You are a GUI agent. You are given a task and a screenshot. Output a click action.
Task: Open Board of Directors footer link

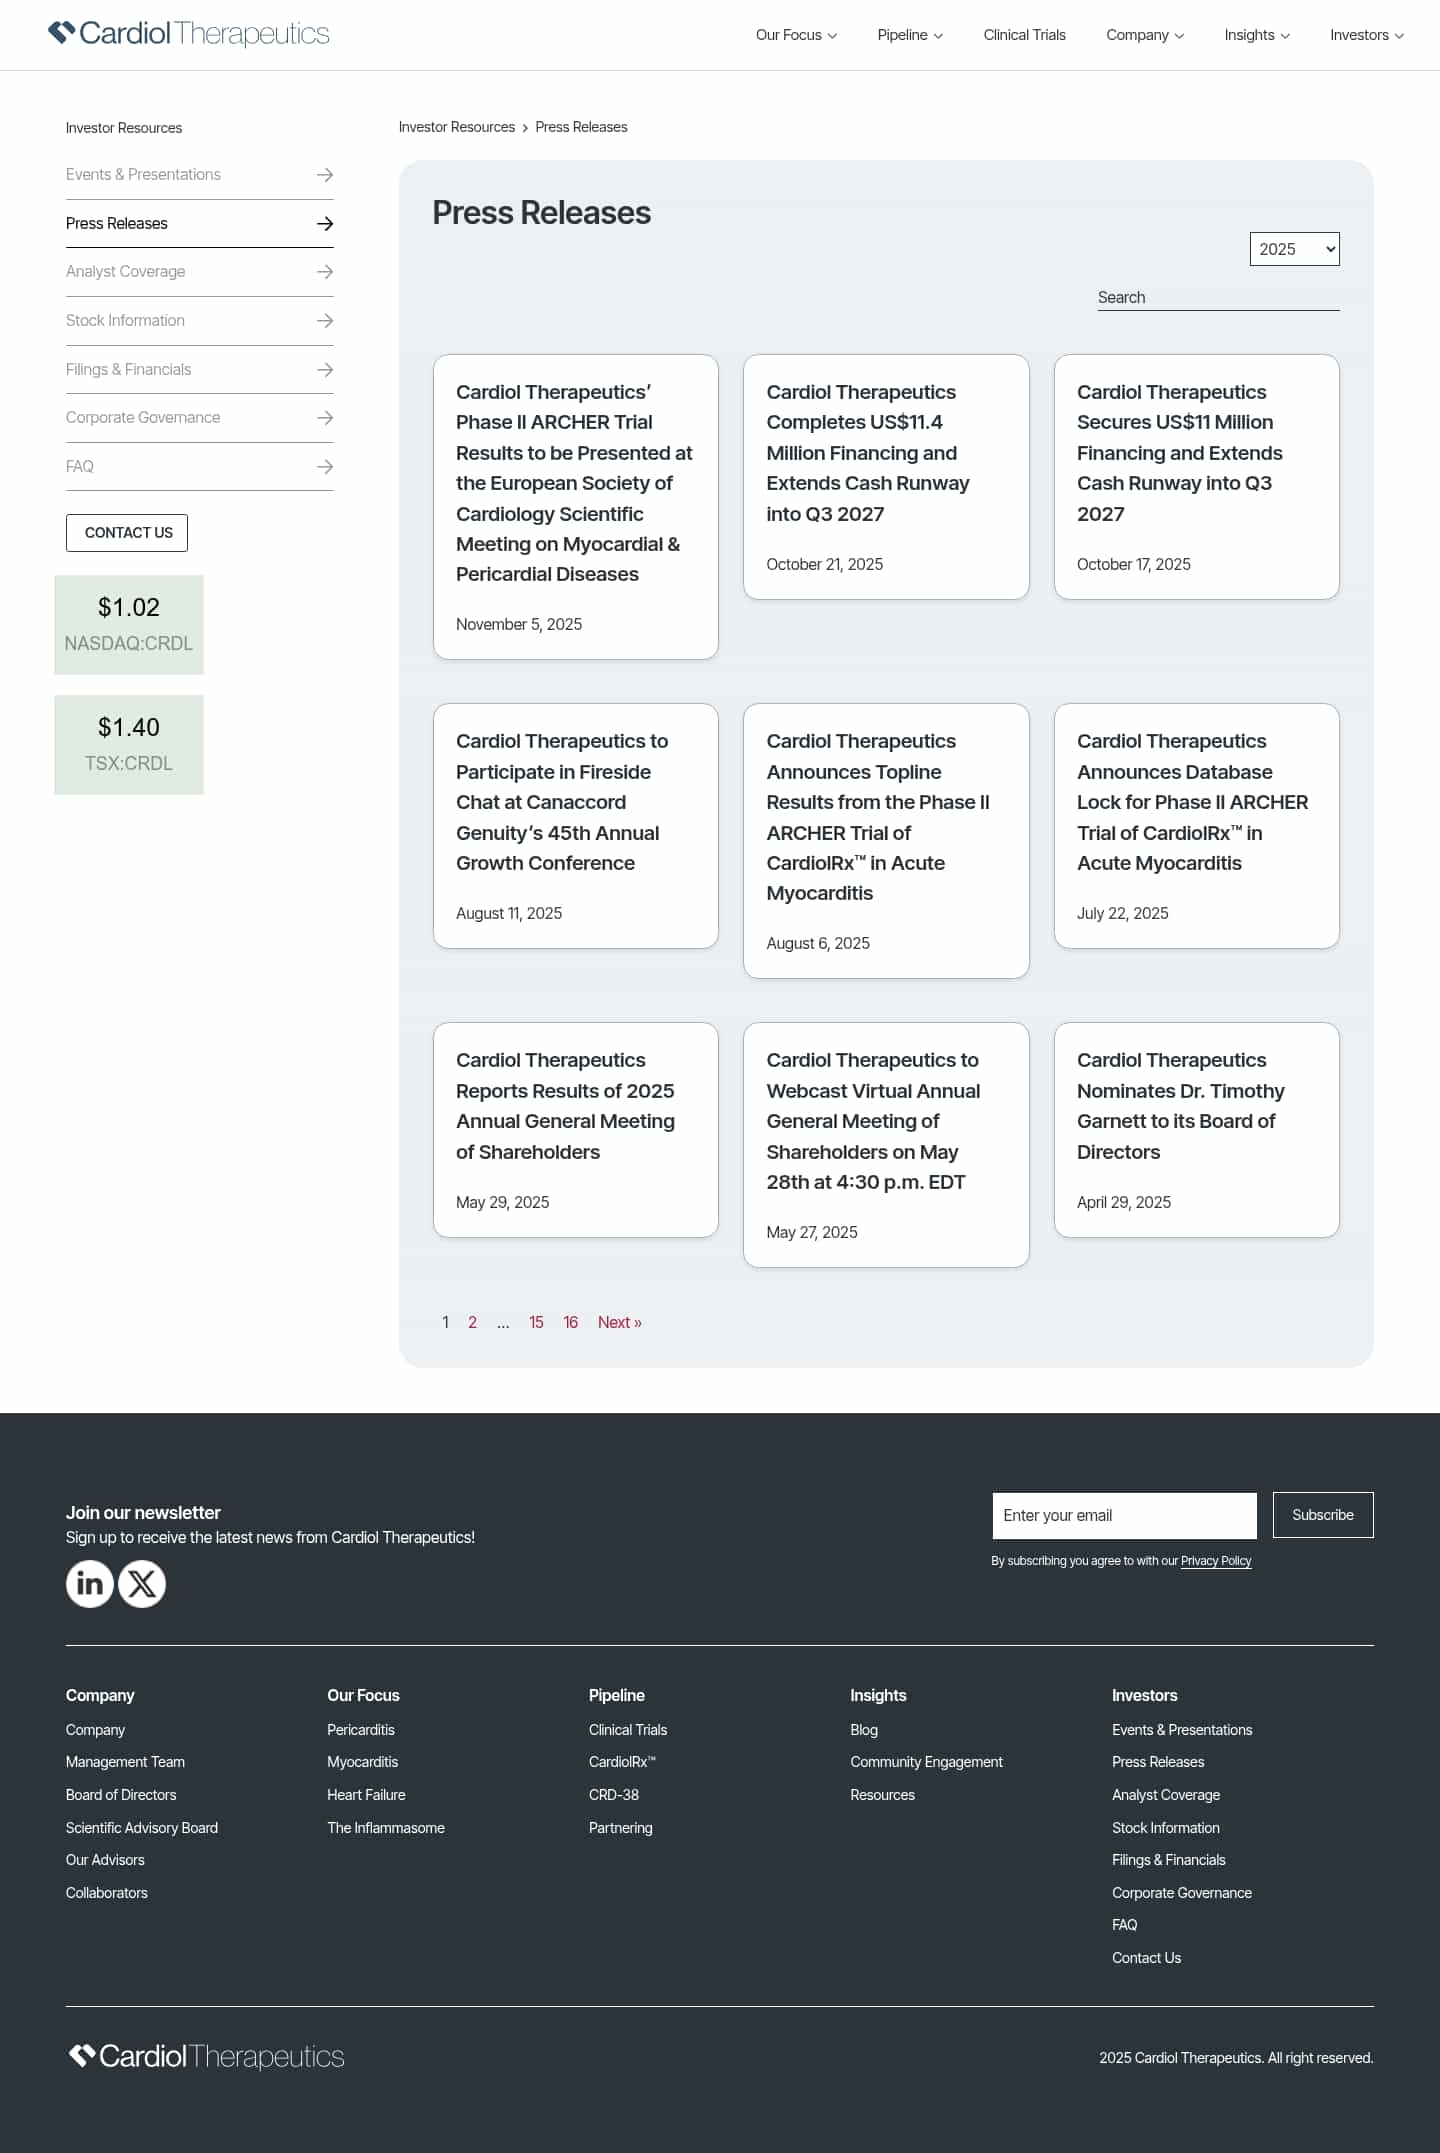pyautogui.click(x=121, y=1795)
